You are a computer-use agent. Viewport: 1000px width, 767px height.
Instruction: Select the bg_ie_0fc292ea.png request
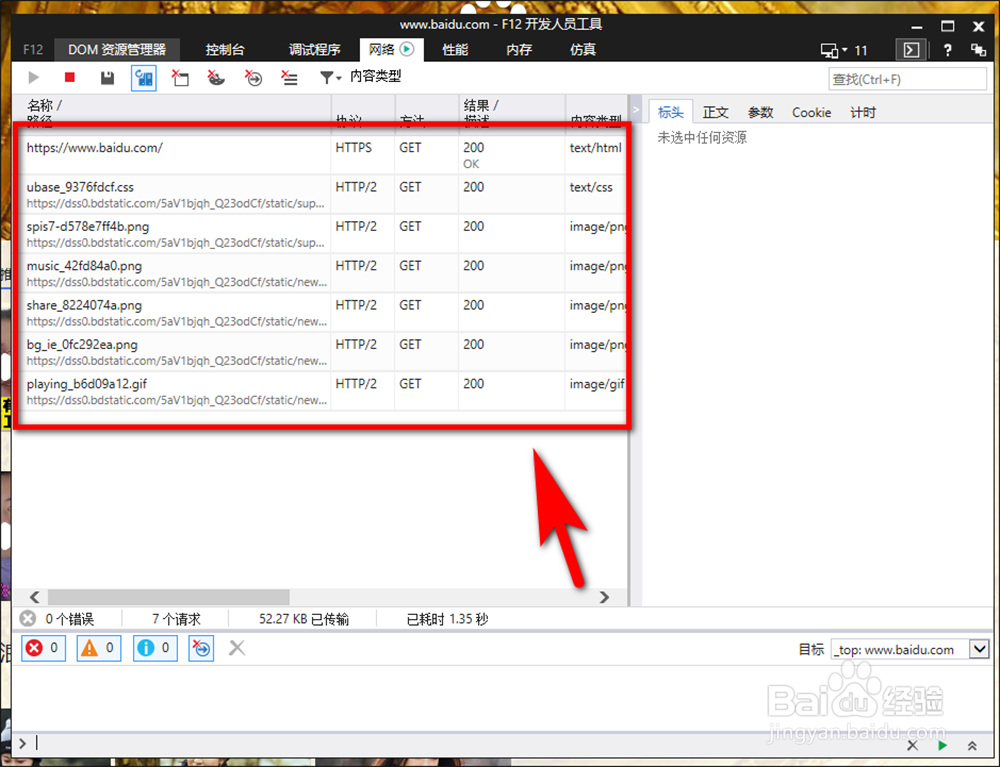point(321,352)
